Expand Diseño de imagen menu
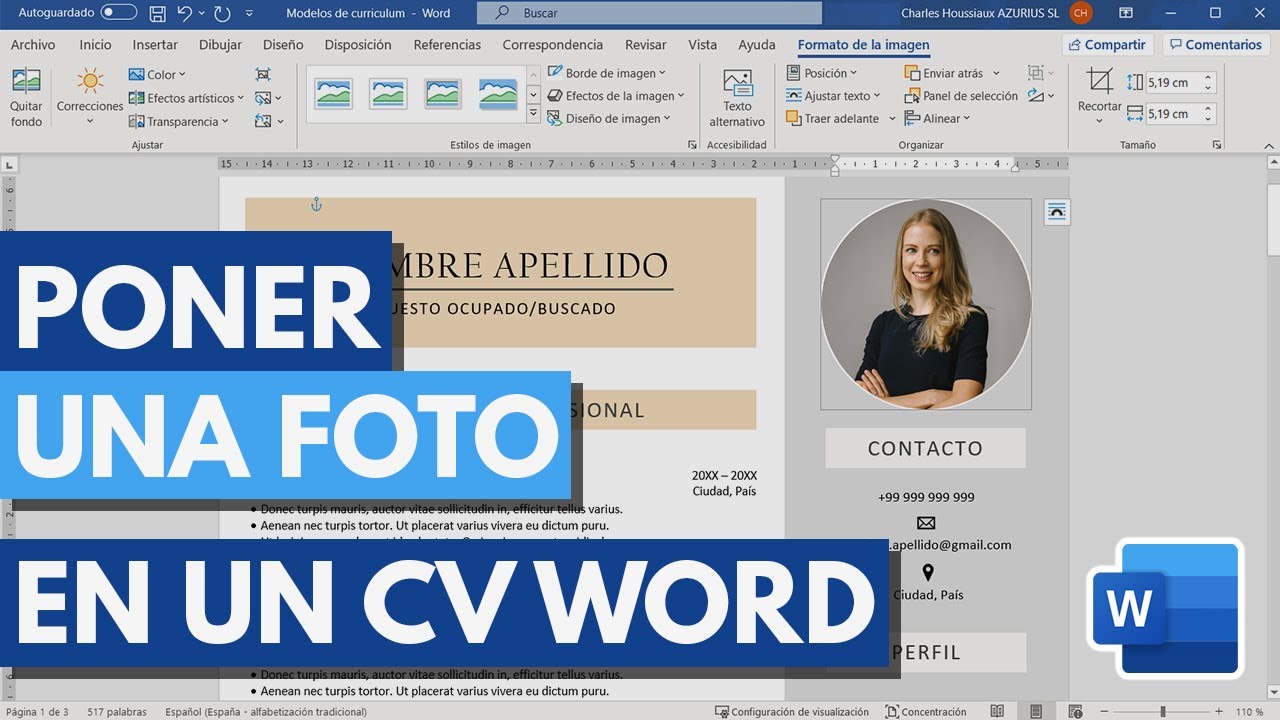The image size is (1280, 720). pyautogui.click(x=610, y=118)
